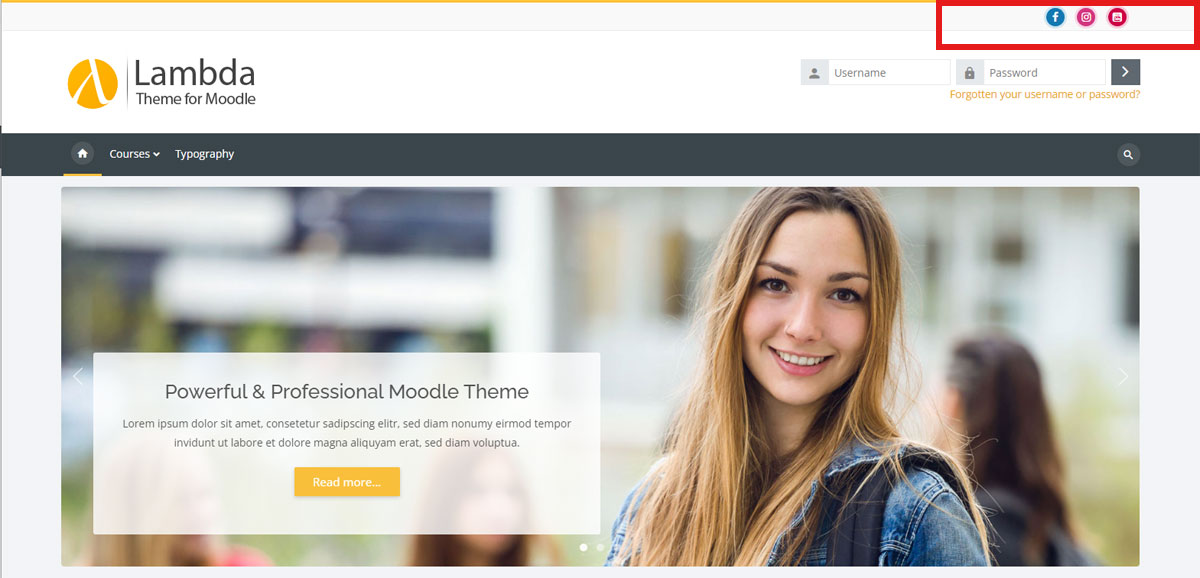Select the second slider dot indicator
Viewport: 1200px width, 578px height.
coord(599,547)
